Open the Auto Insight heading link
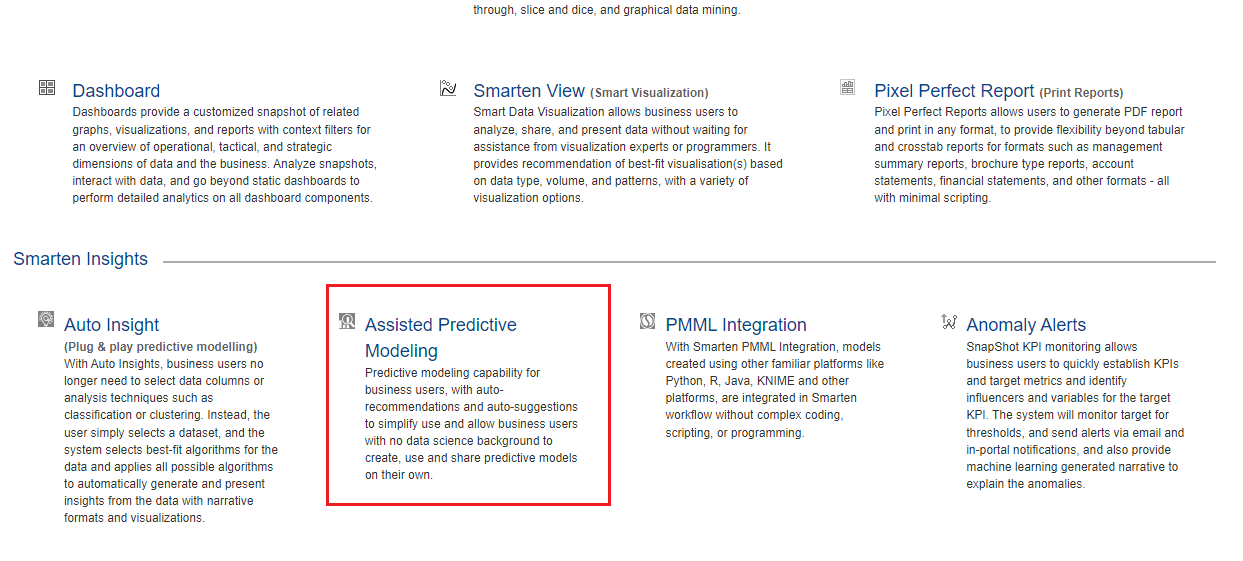The height and width of the screenshot is (561, 1243). (112, 325)
